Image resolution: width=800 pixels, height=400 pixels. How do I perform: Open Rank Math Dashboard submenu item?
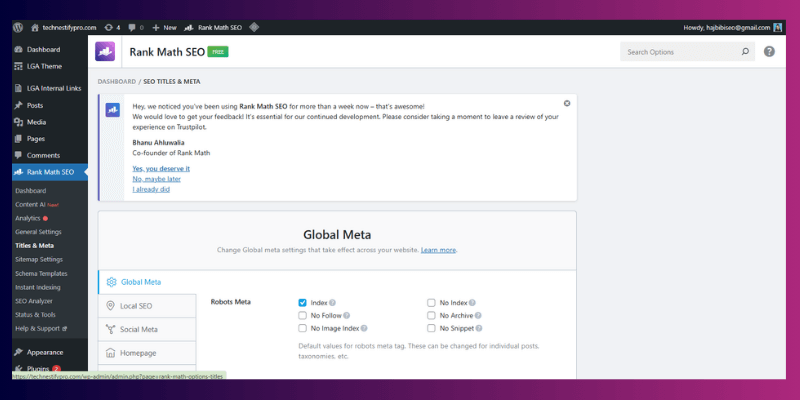[31, 191]
